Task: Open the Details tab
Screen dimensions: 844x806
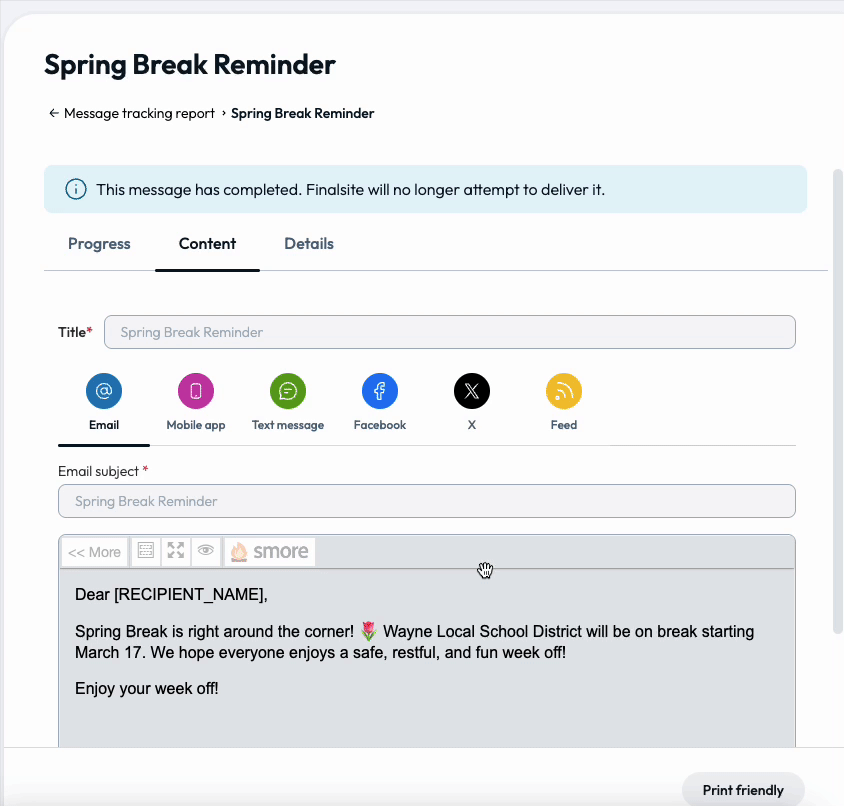Action: pos(309,244)
